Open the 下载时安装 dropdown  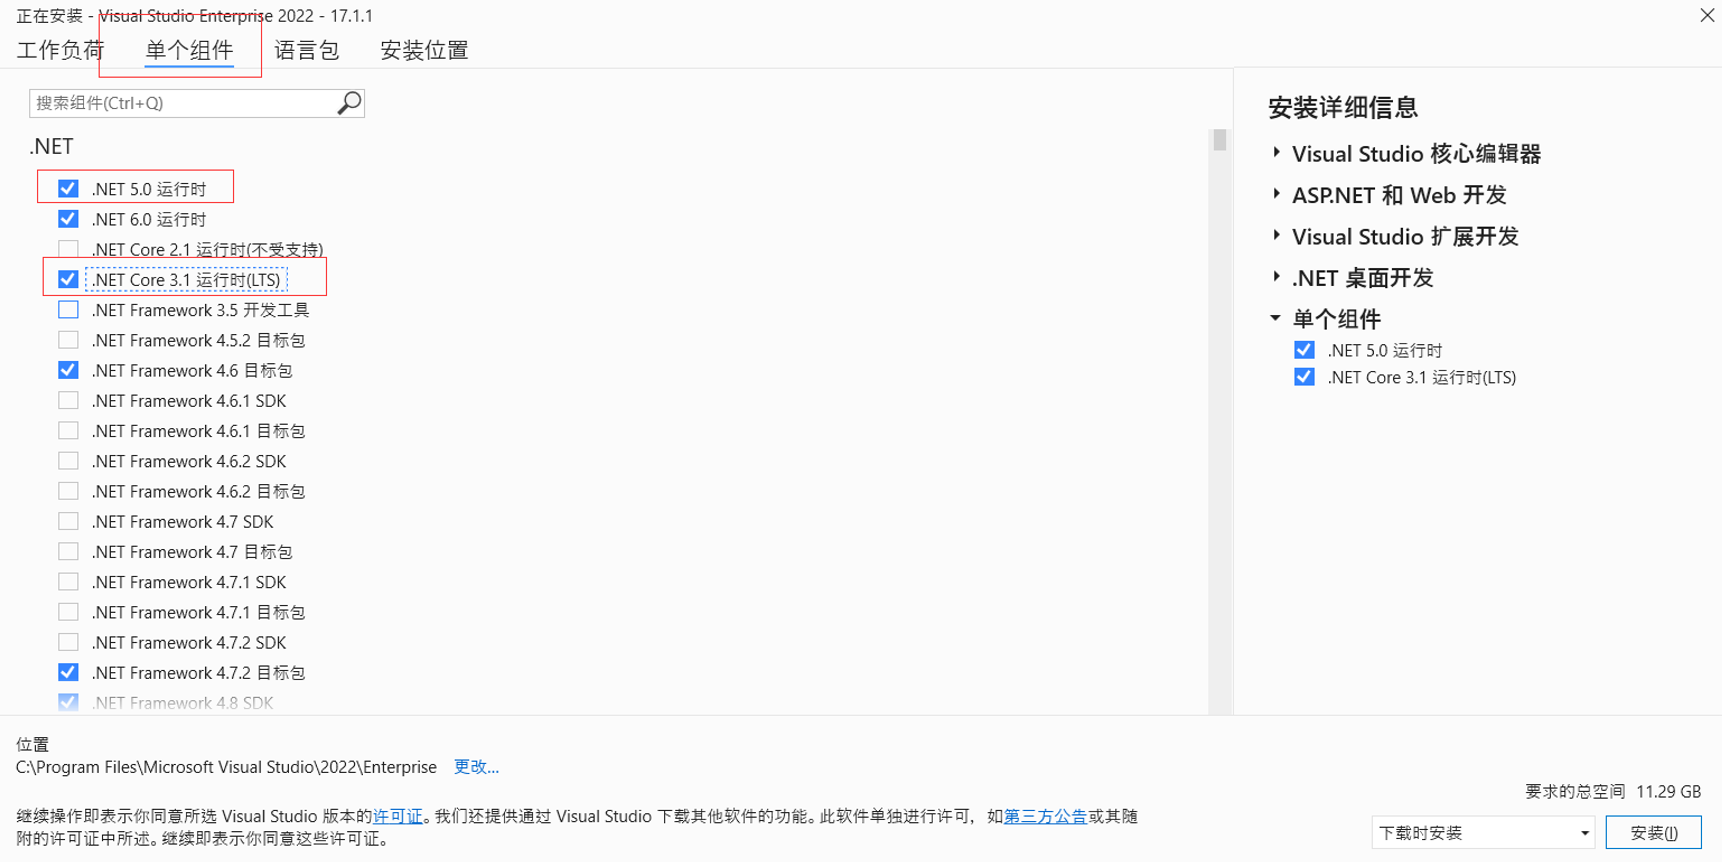1483,832
